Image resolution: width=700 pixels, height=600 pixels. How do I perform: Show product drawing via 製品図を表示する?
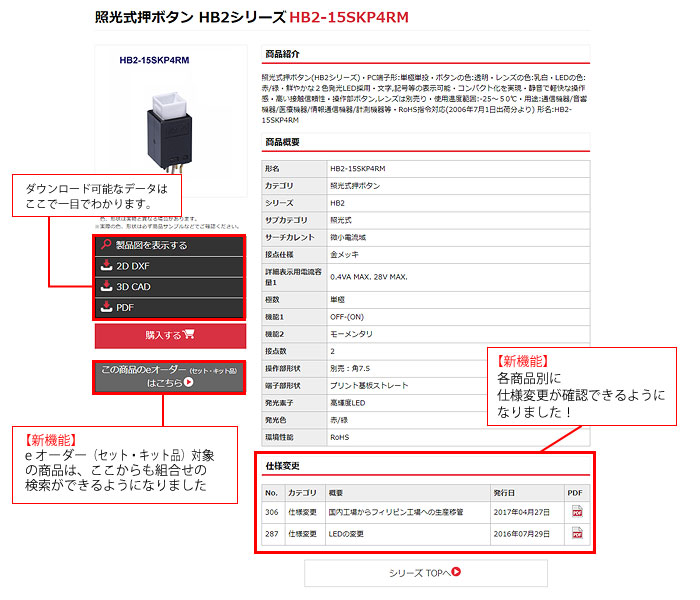click(170, 246)
